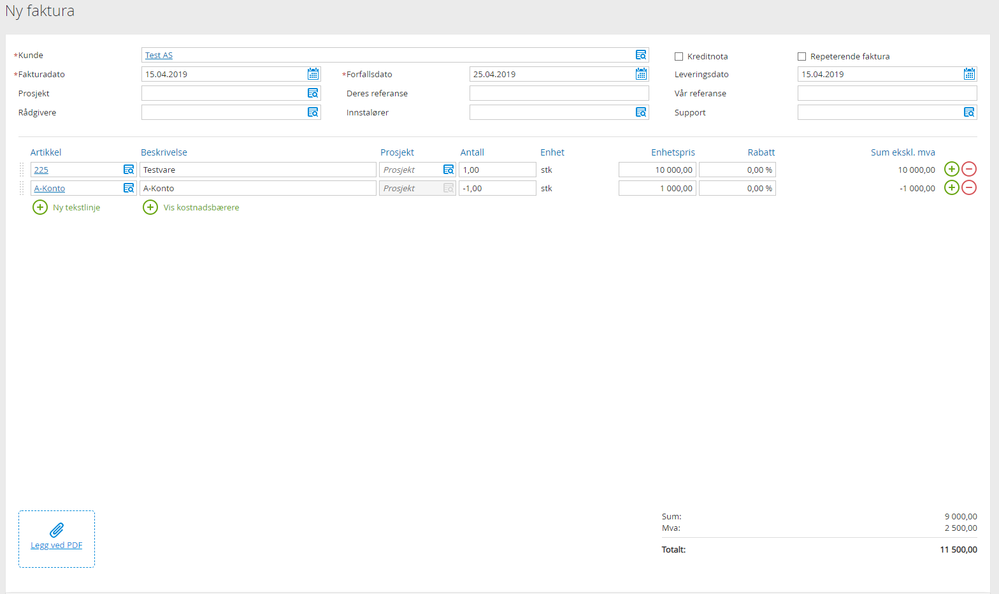Add line after Testvare row with green plus
The height and width of the screenshot is (594, 999).
click(x=951, y=169)
